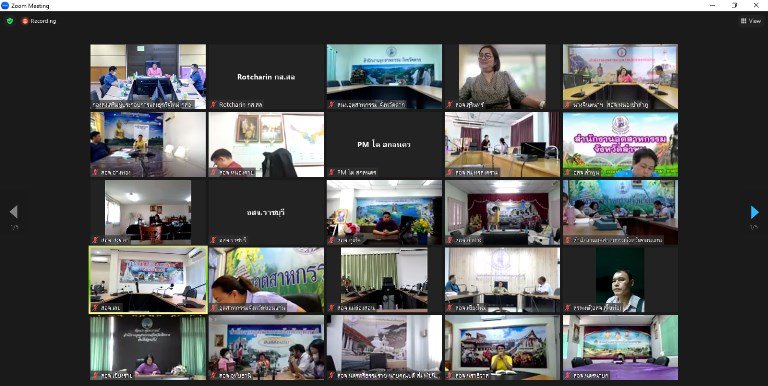Open the View layout menu
Screen dimensions: 768x386
click(x=751, y=21)
